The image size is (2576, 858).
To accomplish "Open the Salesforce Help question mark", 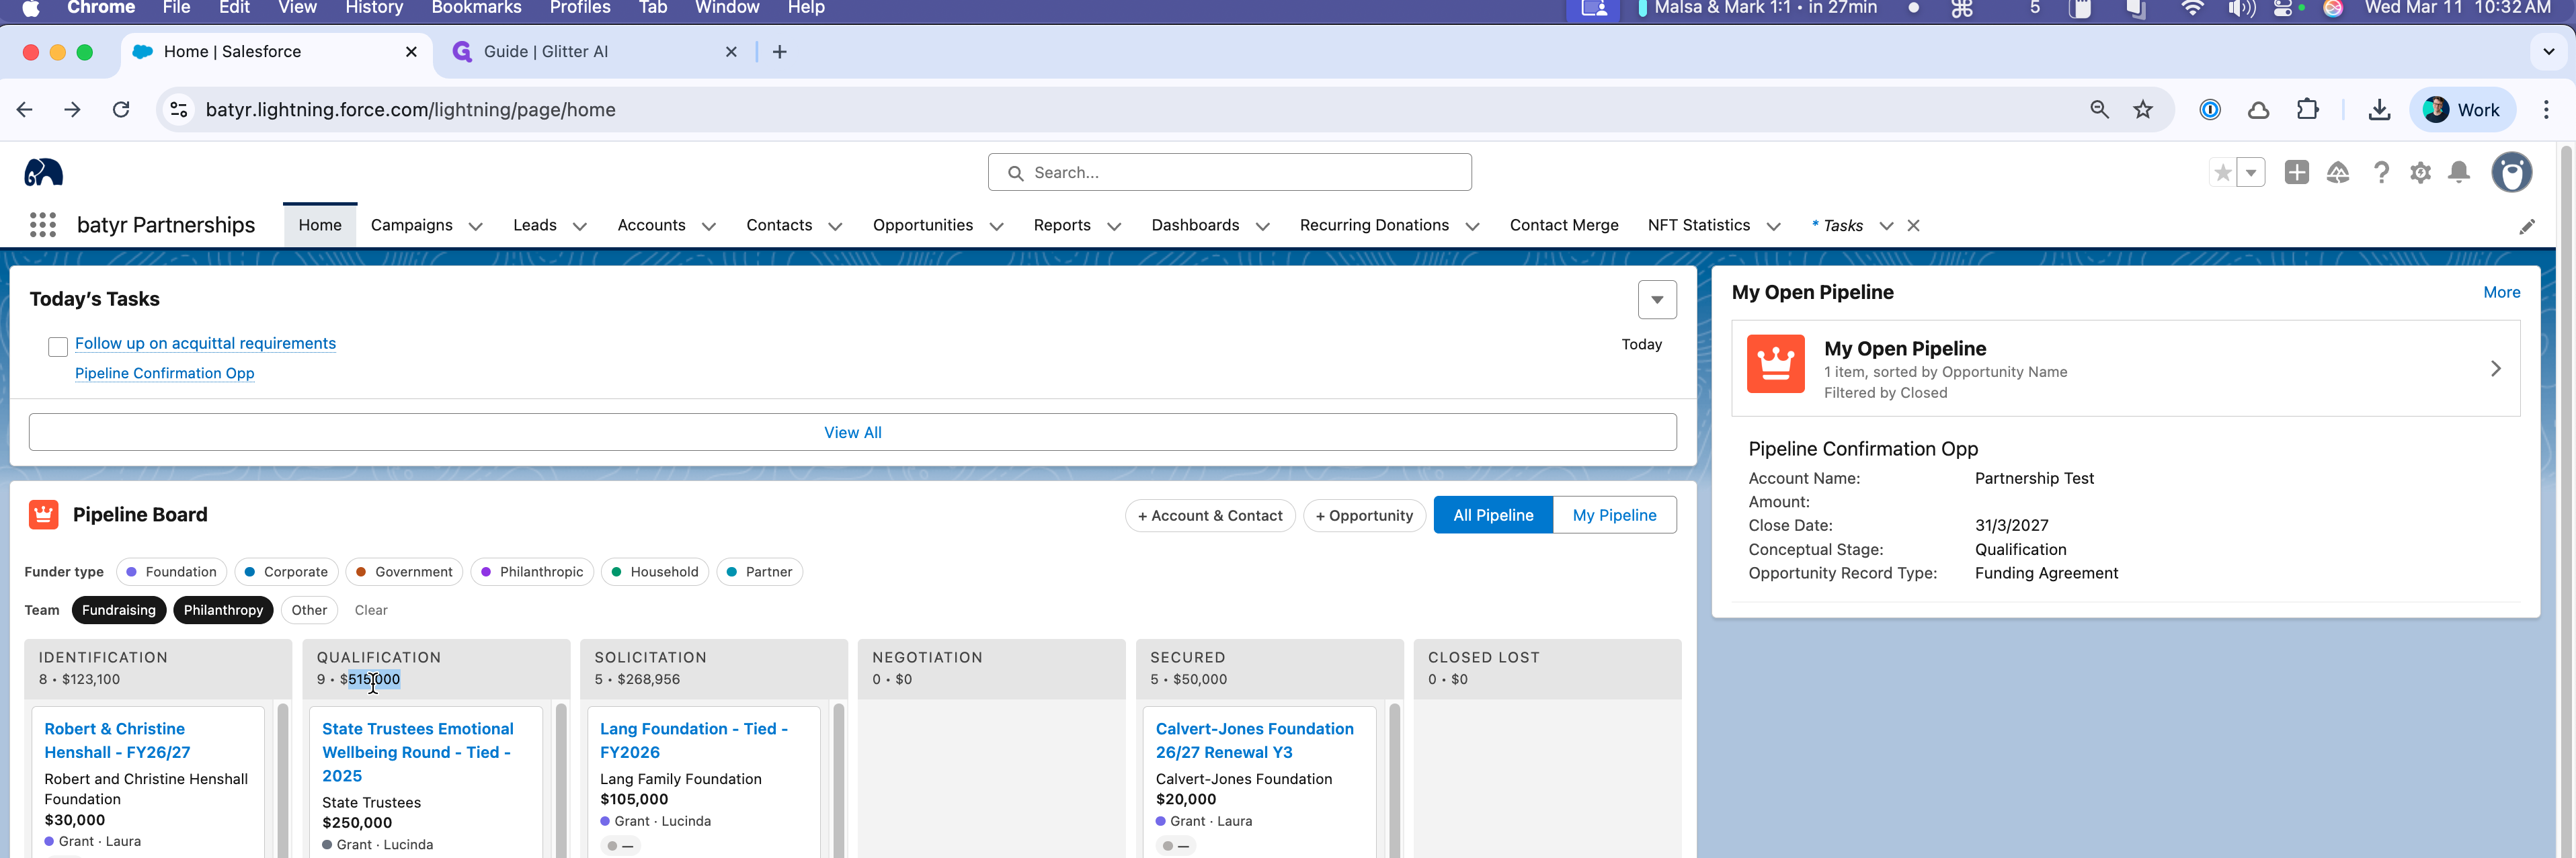I will point(2381,173).
